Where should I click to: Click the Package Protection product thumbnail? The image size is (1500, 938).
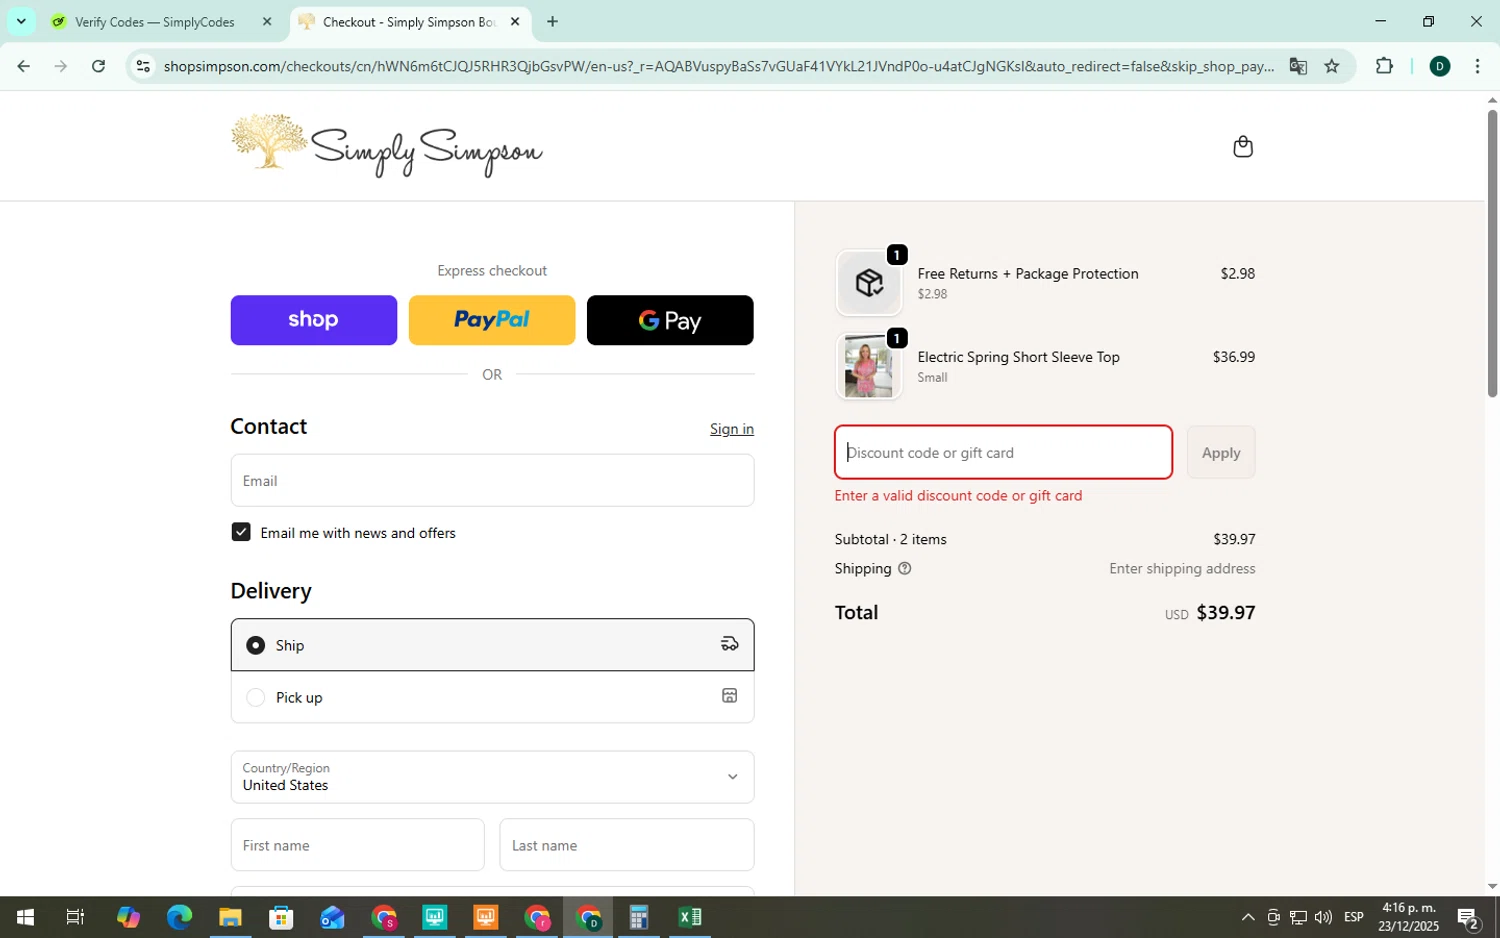(868, 283)
